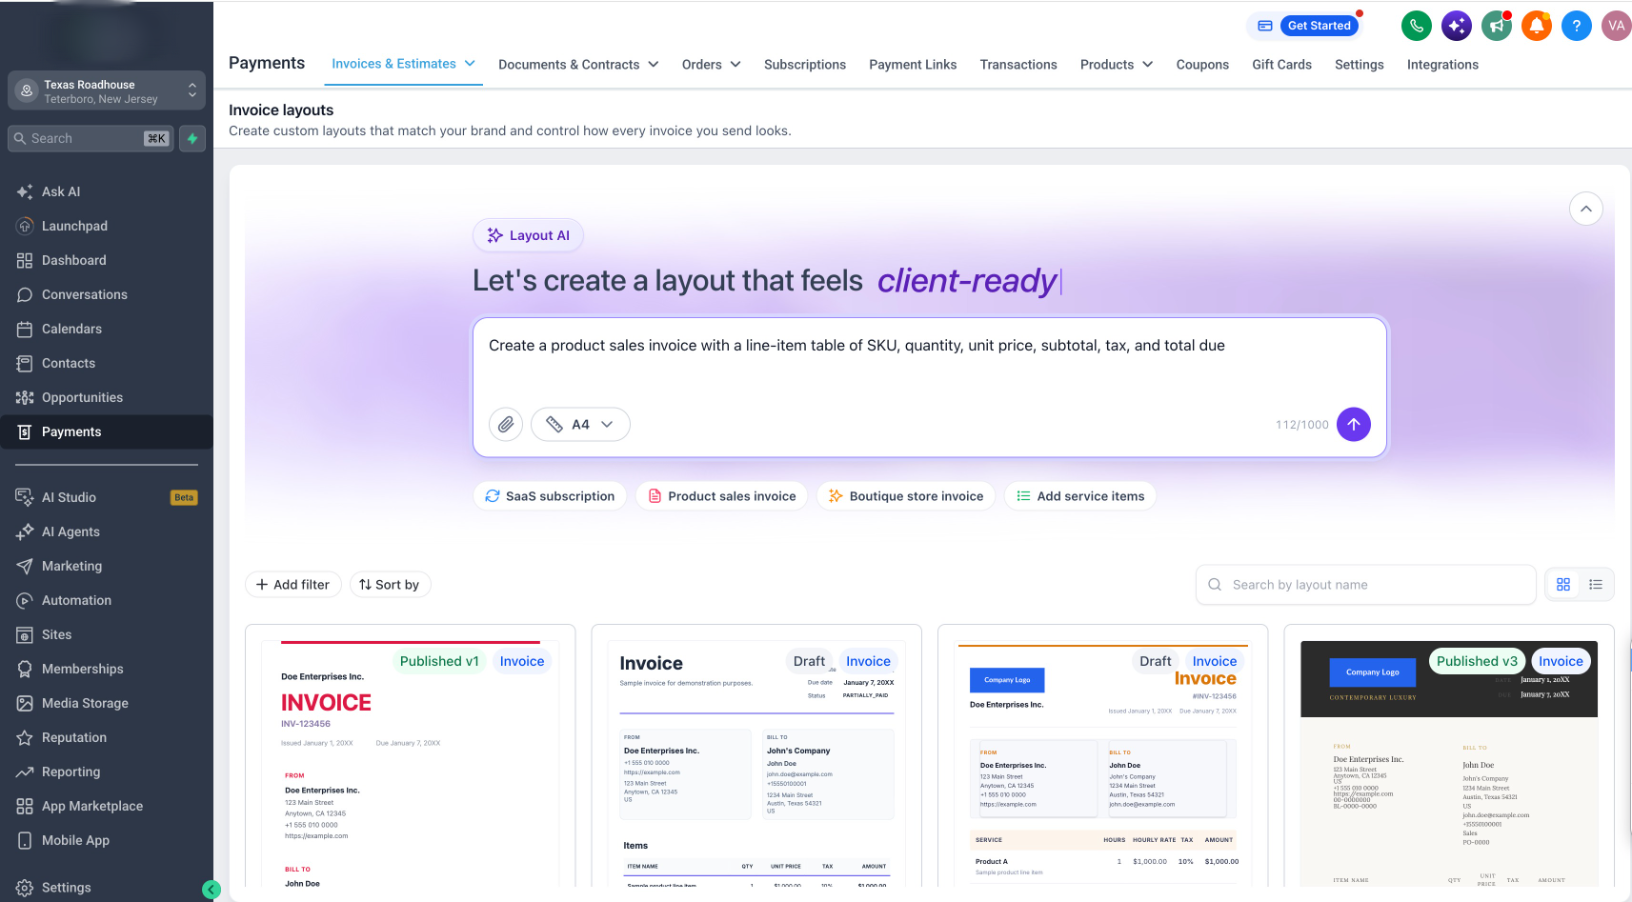The height and width of the screenshot is (902, 1632).
Task: Choose Product sales invoice suggestion chip
Action: 722,496
